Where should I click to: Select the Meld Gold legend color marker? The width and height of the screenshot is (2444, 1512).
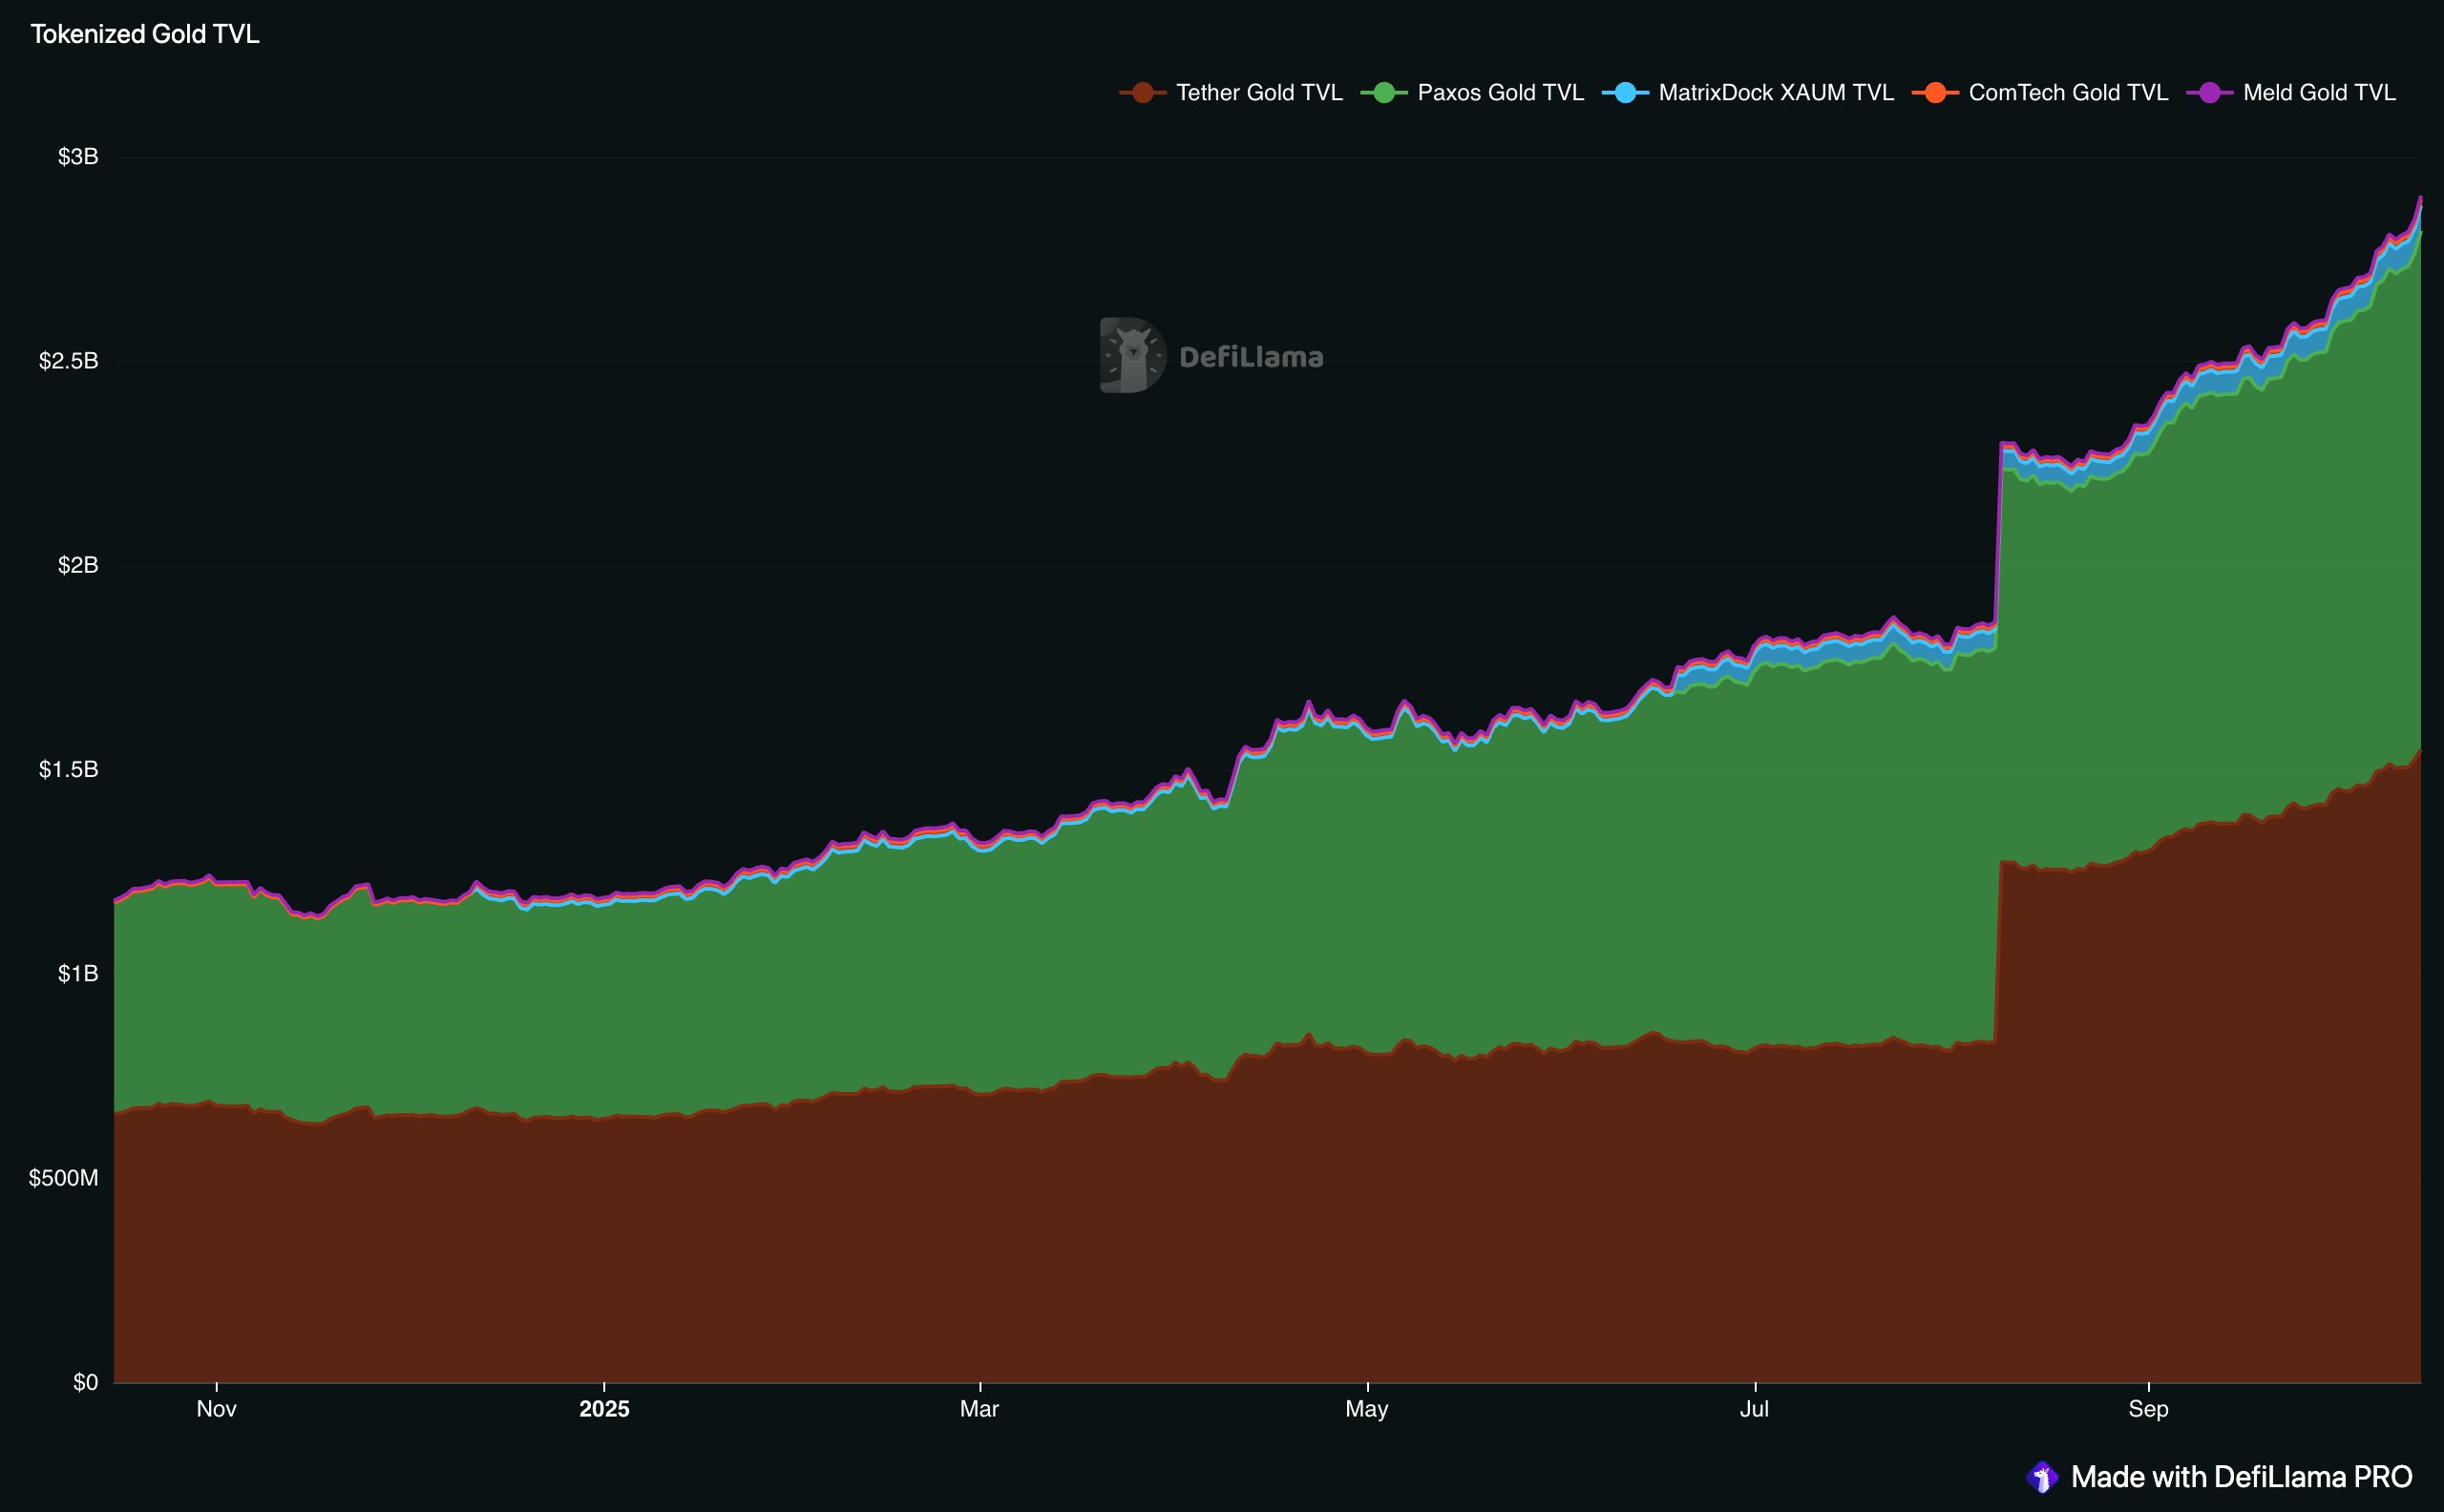2208,92
